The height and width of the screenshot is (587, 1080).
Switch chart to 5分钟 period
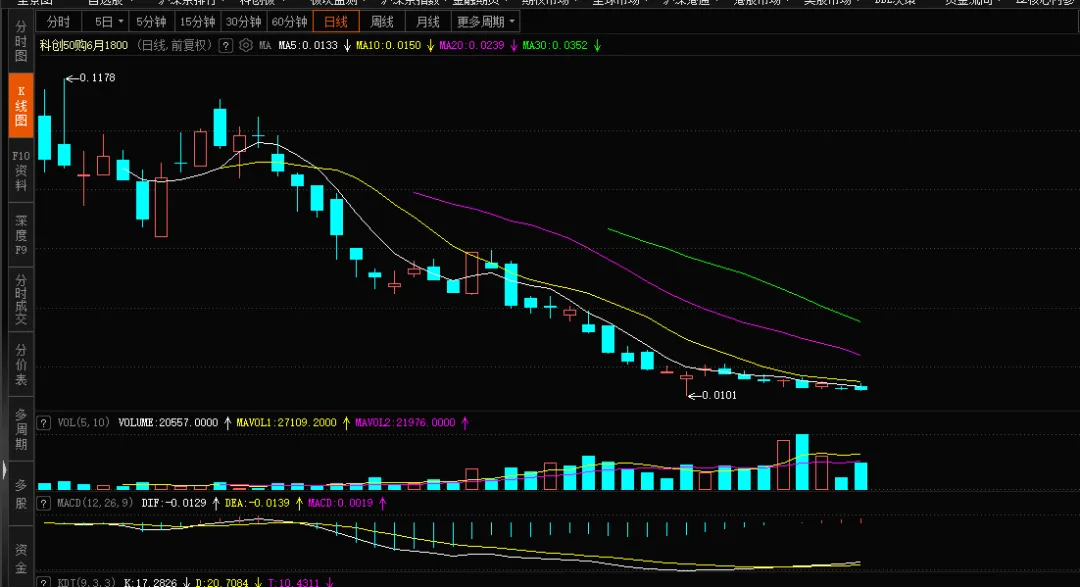[152, 22]
